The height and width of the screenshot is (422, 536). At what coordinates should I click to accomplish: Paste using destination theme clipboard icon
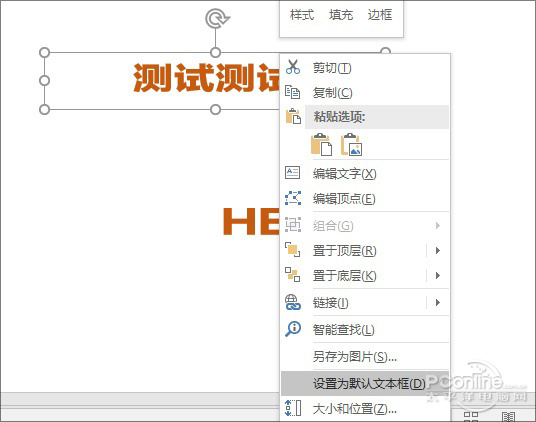(x=321, y=145)
